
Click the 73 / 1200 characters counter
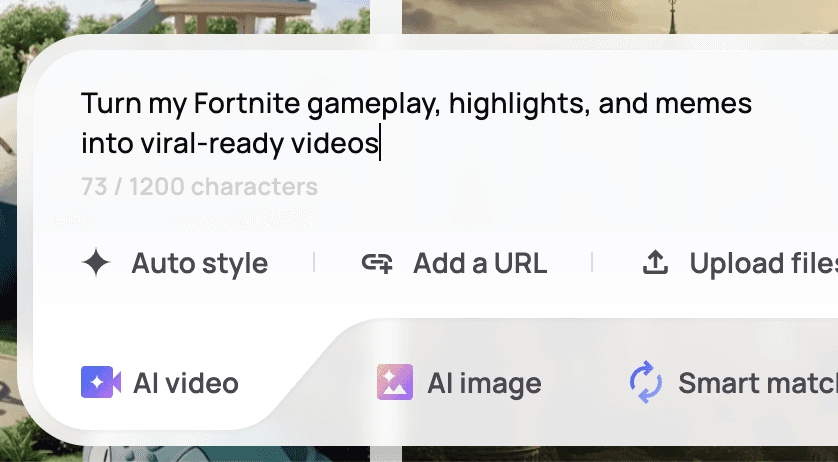pos(199,187)
